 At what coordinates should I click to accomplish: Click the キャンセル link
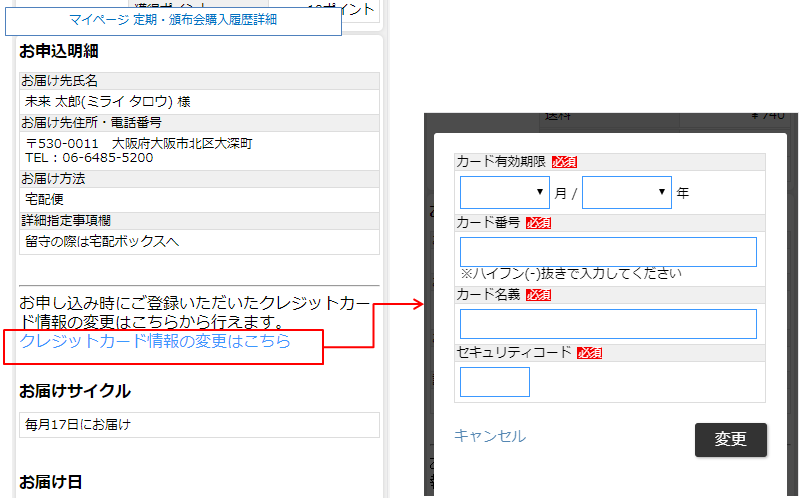coord(490,436)
